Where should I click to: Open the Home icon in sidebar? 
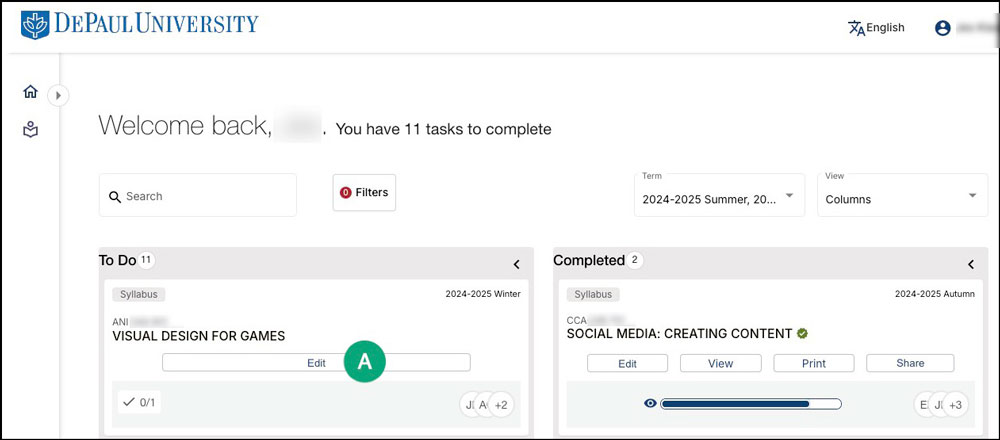(30, 92)
